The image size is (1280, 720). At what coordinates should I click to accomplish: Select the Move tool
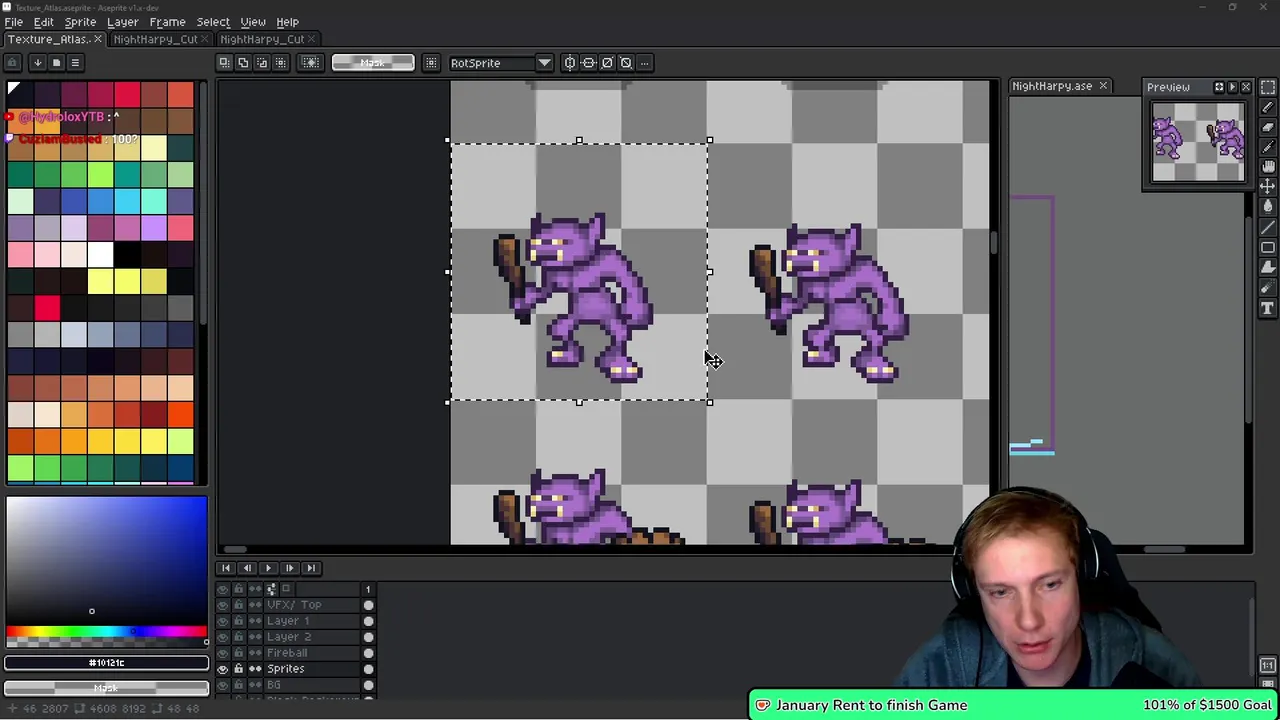point(1268,187)
